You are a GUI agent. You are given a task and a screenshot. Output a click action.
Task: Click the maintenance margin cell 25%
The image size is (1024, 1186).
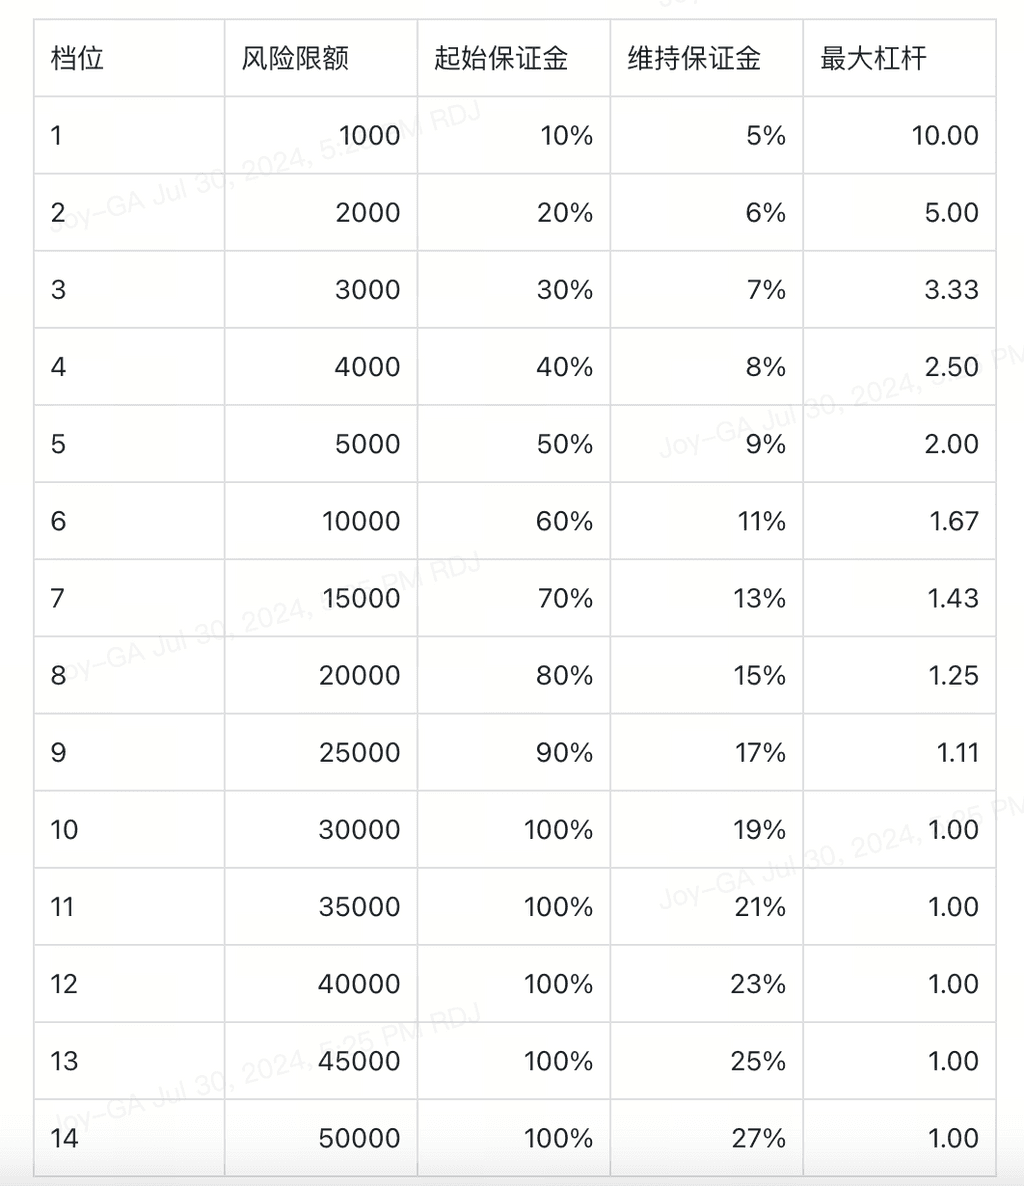coord(758,1061)
